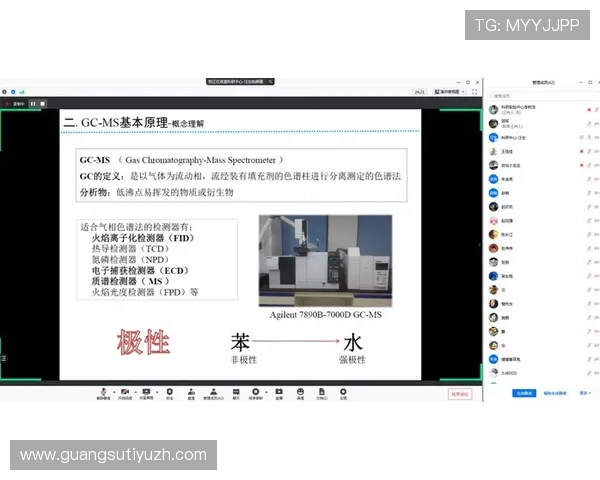Click the blue Mute All button
Viewport: 600px width, 480px height.
click(x=524, y=393)
